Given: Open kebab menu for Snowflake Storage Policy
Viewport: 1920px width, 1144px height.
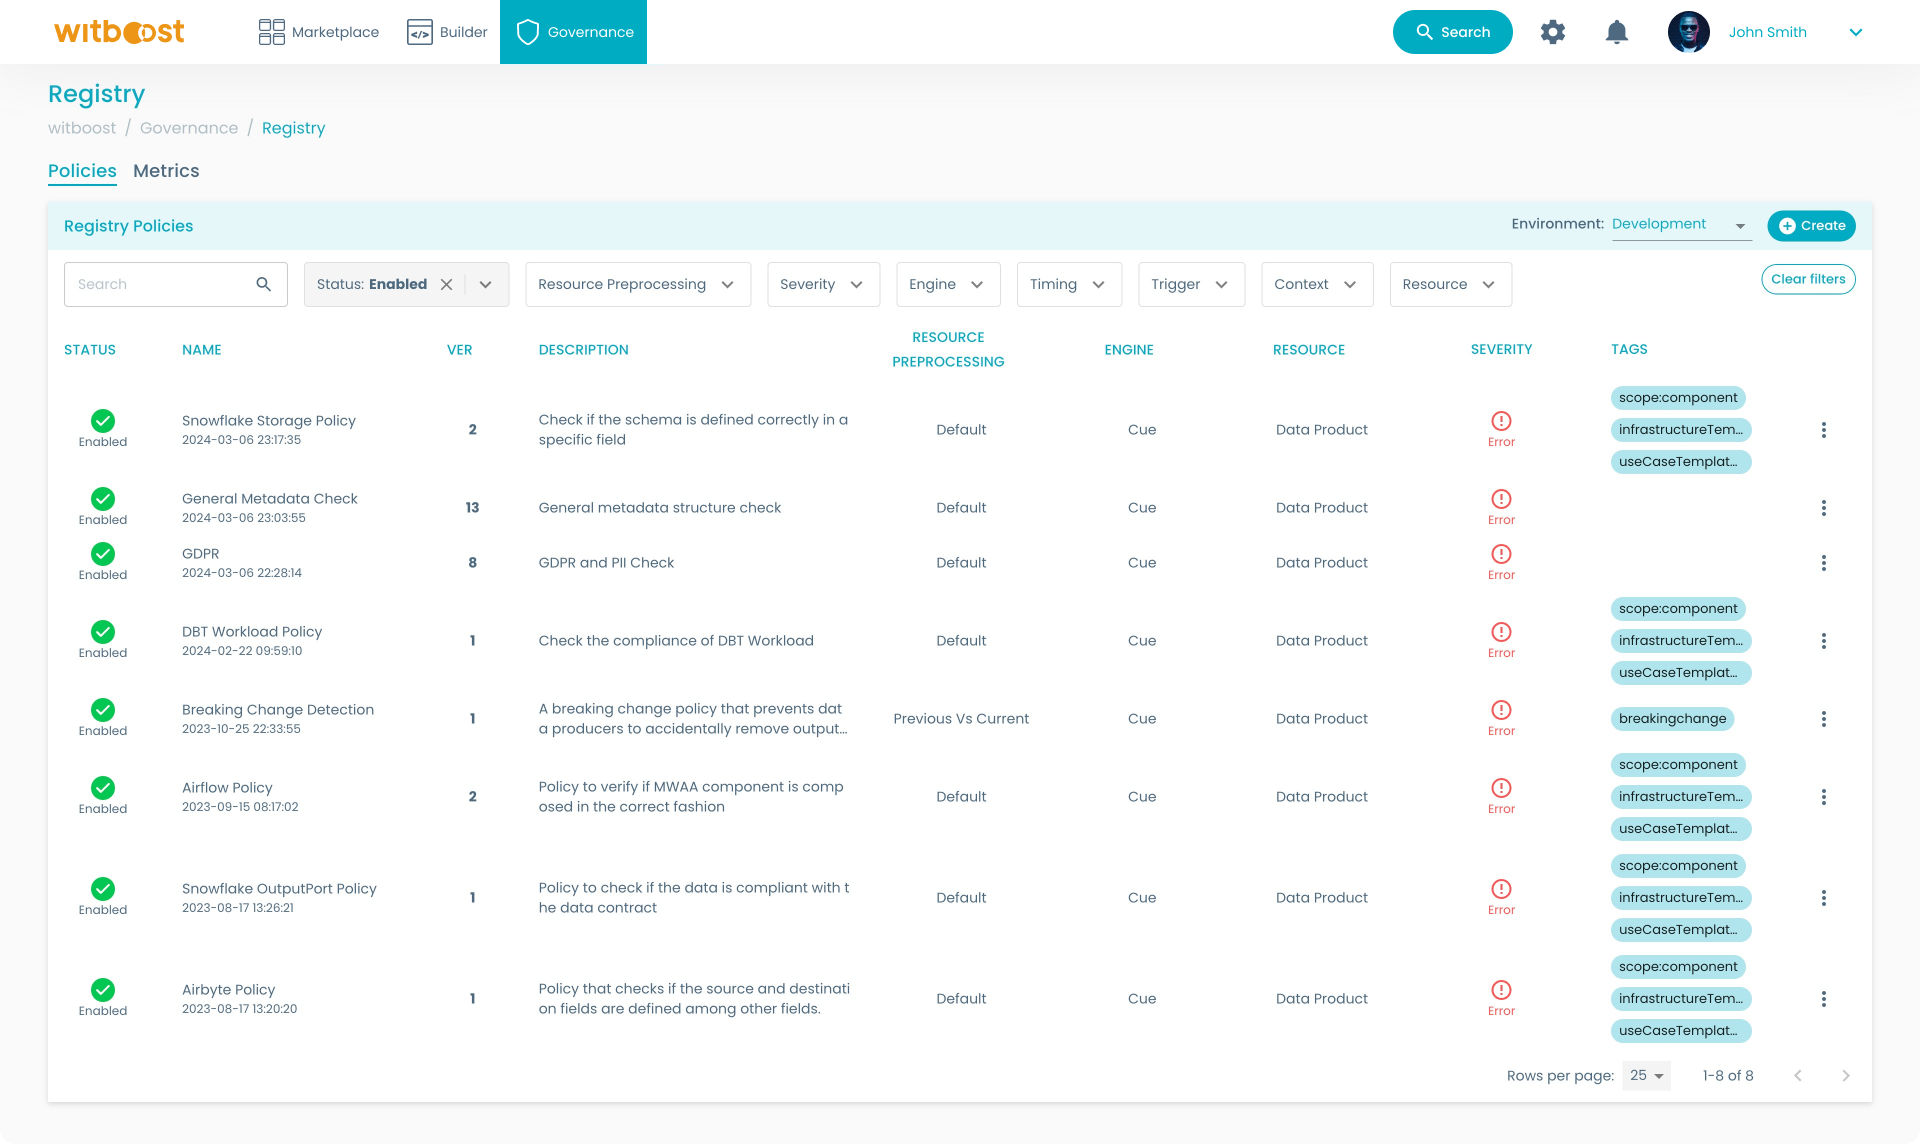Looking at the screenshot, I should pos(1823,430).
